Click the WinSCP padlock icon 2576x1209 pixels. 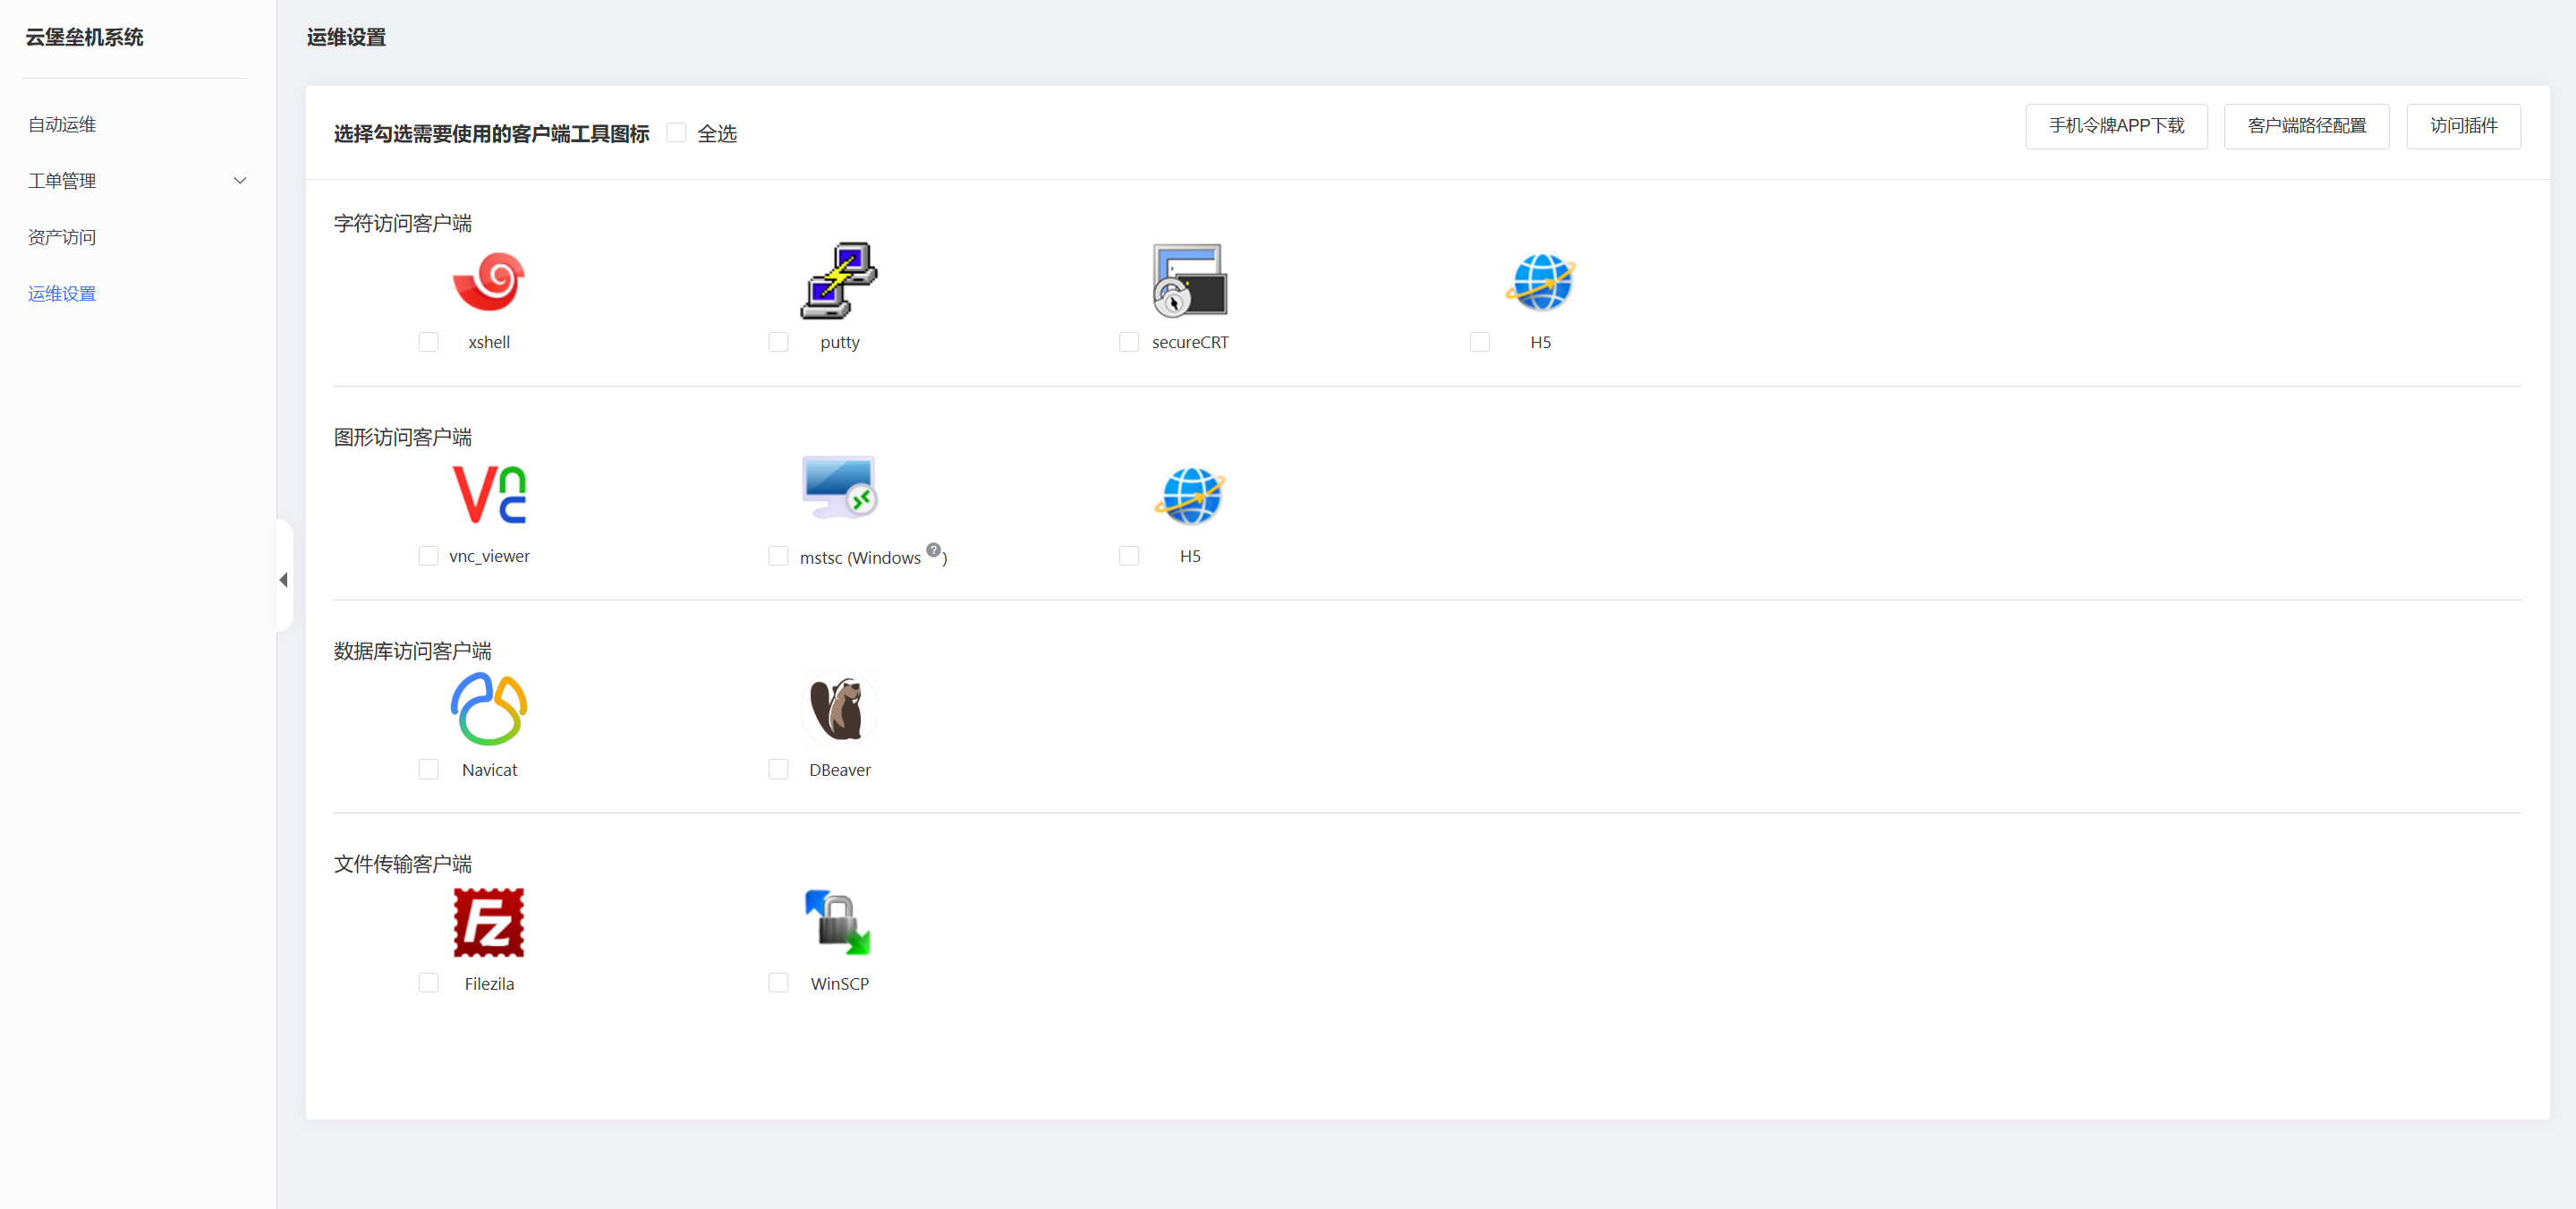839,922
